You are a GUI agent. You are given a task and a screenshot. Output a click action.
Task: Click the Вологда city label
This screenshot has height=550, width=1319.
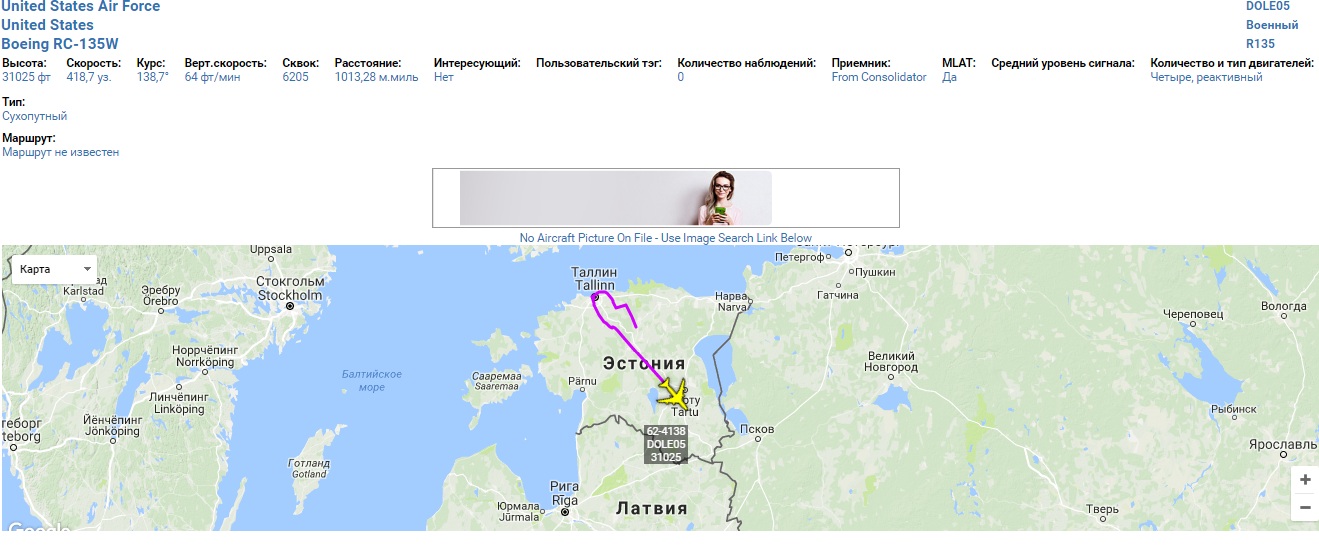(x=1284, y=306)
